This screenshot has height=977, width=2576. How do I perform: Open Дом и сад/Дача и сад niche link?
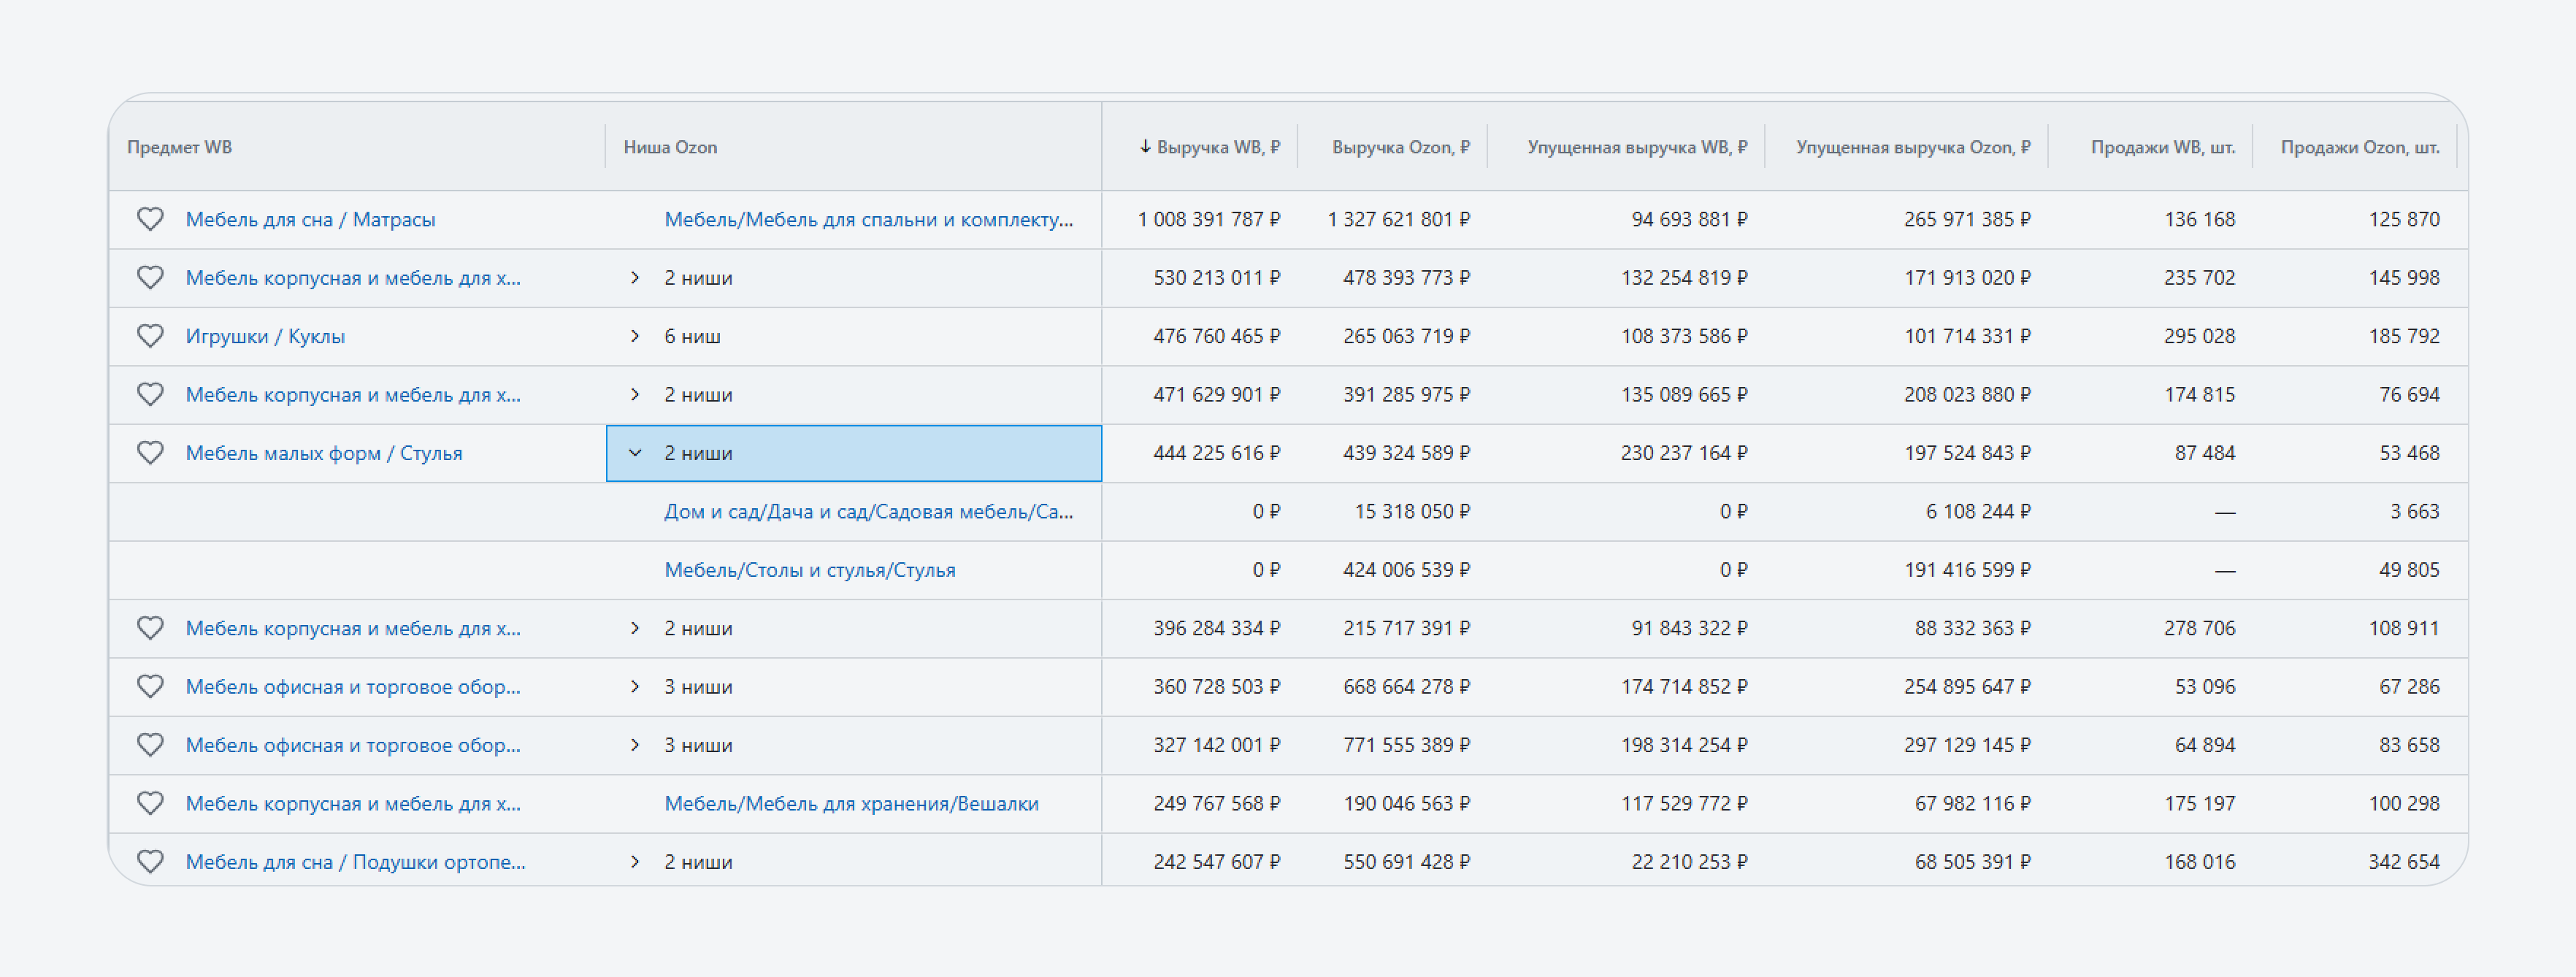(x=867, y=511)
